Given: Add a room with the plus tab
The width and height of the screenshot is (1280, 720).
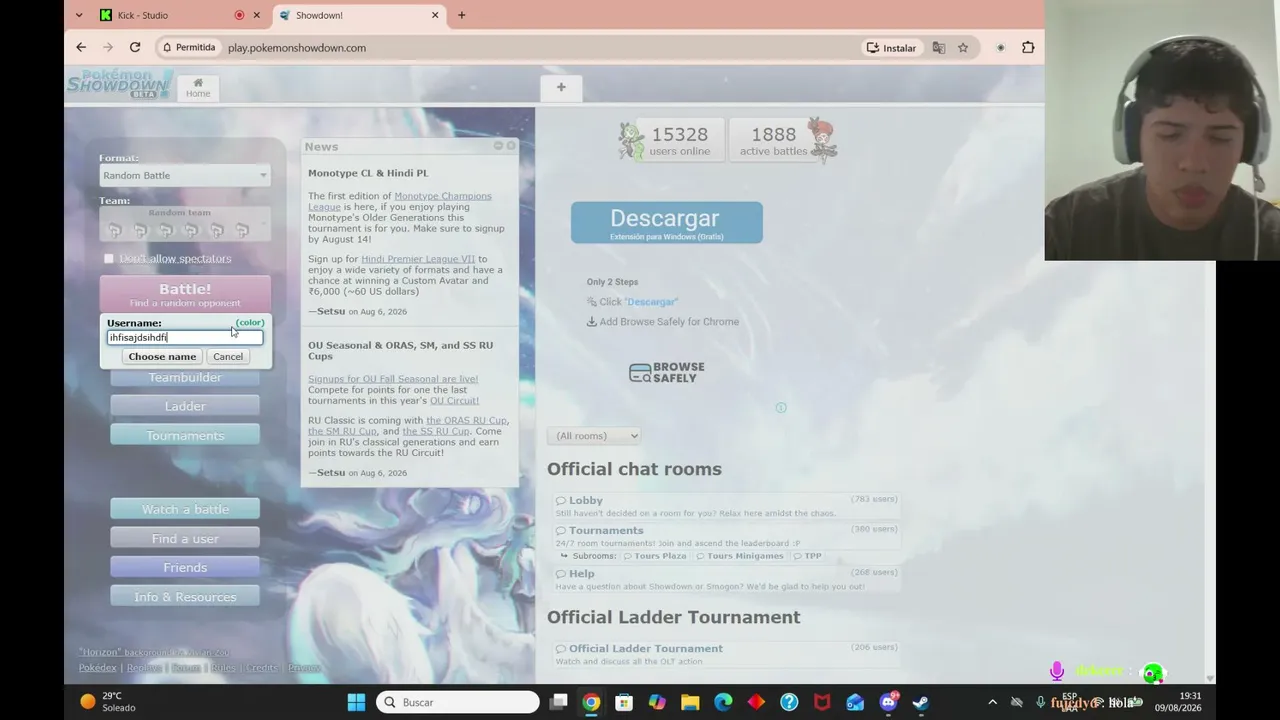Looking at the screenshot, I should (561, 88).
